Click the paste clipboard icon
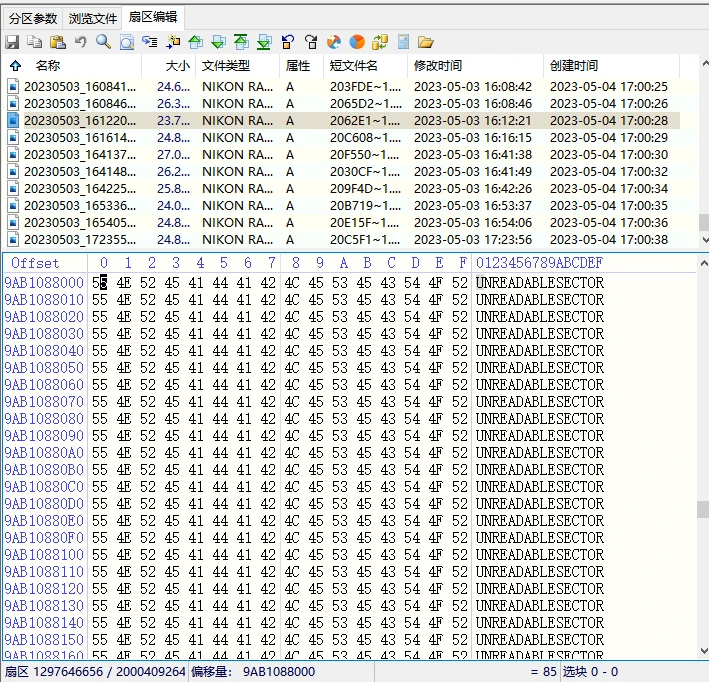The height and width of the screenshot is (682, 709). [58, 42]
